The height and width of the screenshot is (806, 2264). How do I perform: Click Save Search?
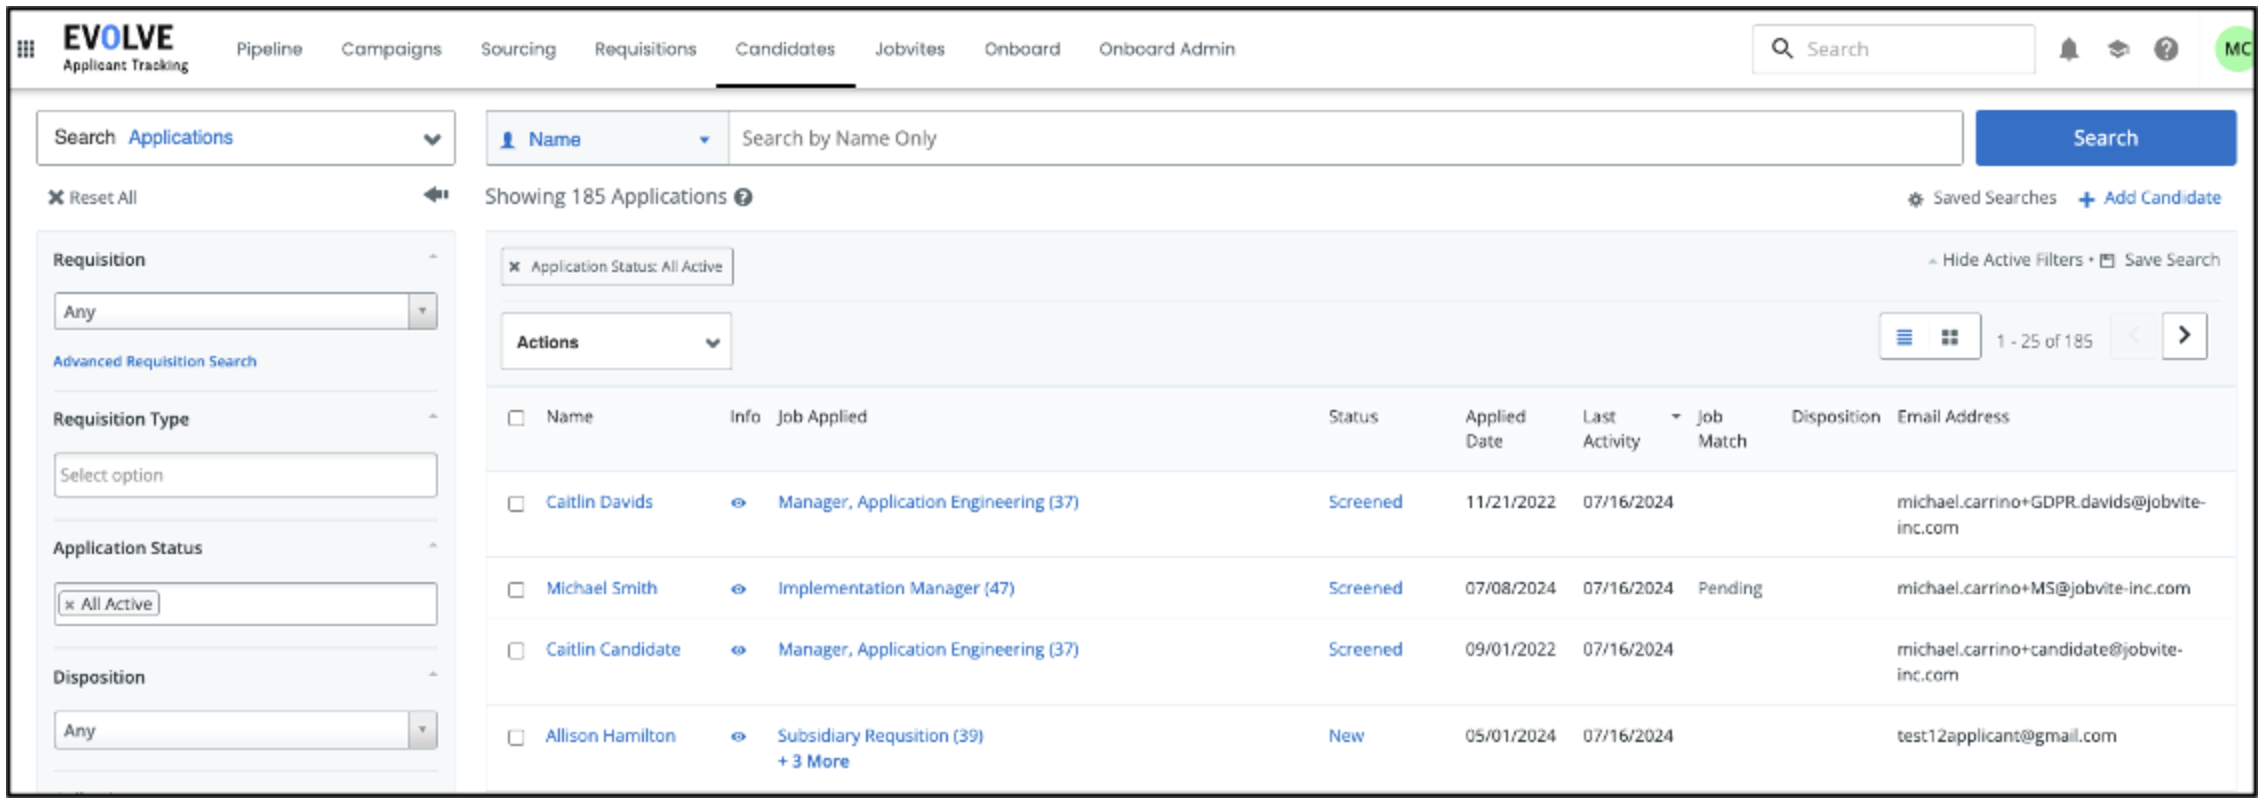pyautogui.click(x=2159, y=260)
